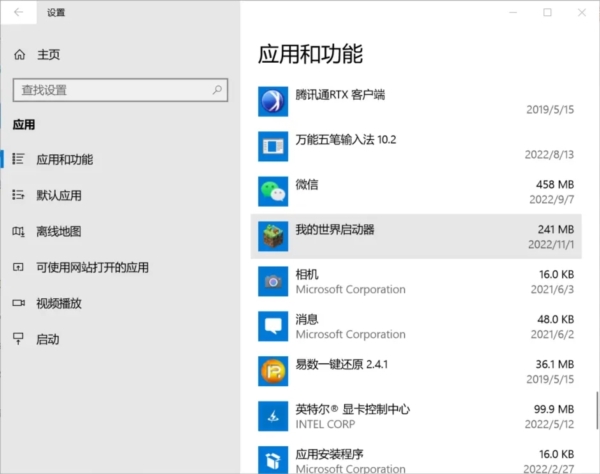Image resolution: width=600 pixels, height=474 pixels.
Task: Click the 腾讯通RTX 客户端 app icon
Action: coord(273,101)
